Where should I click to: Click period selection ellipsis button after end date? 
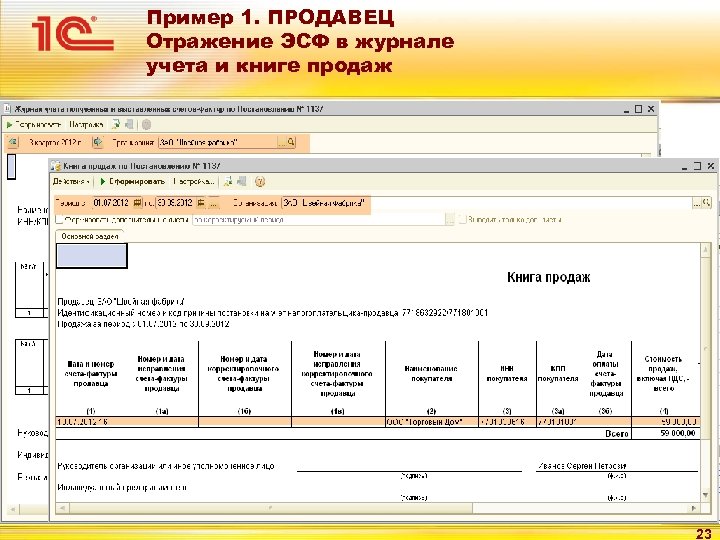tap(214, 203)
